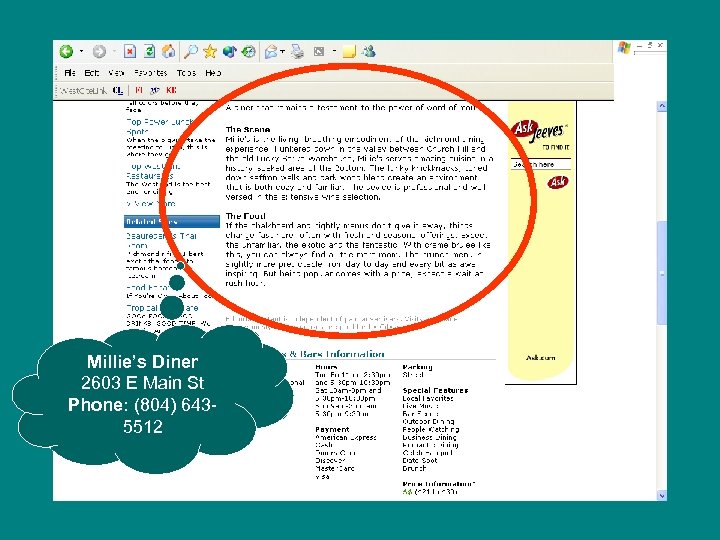Go to the Home page icon
Screen dimensions: 720x540
tap(168, 51)
